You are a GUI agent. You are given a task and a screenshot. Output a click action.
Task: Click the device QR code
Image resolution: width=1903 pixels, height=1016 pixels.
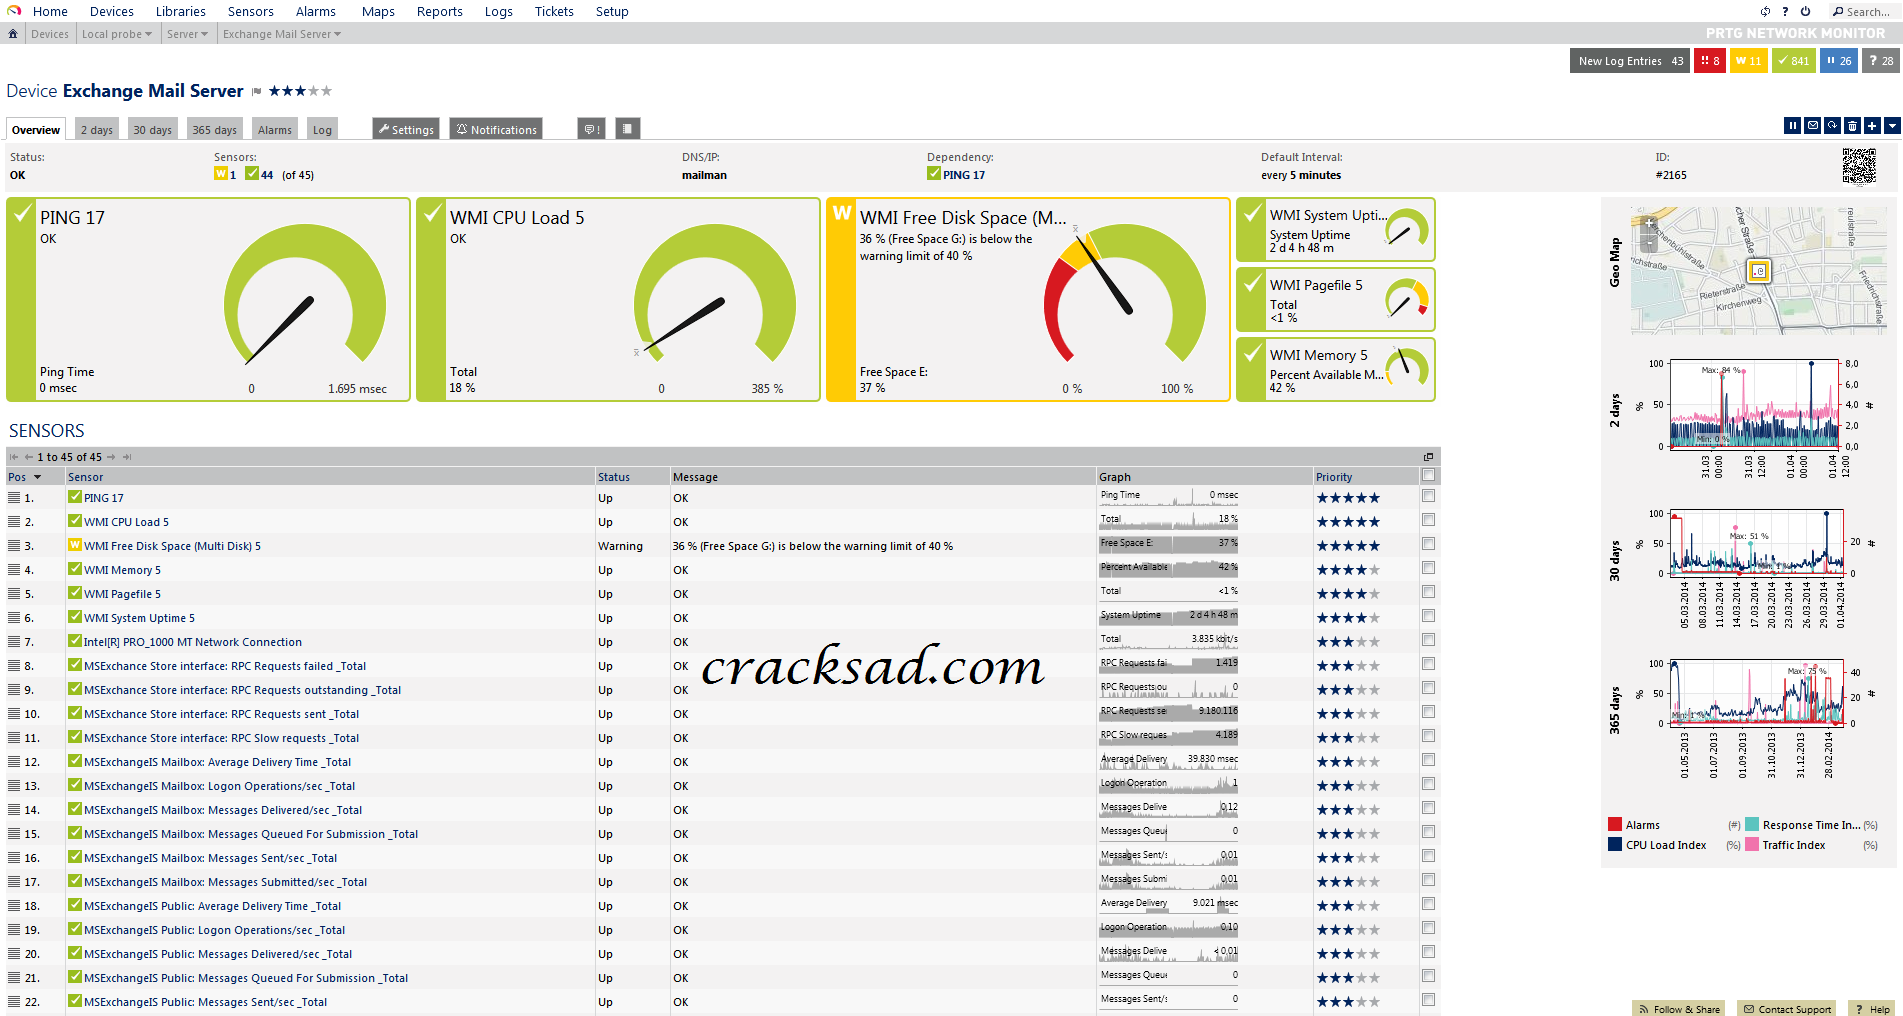click(1859, 166)
